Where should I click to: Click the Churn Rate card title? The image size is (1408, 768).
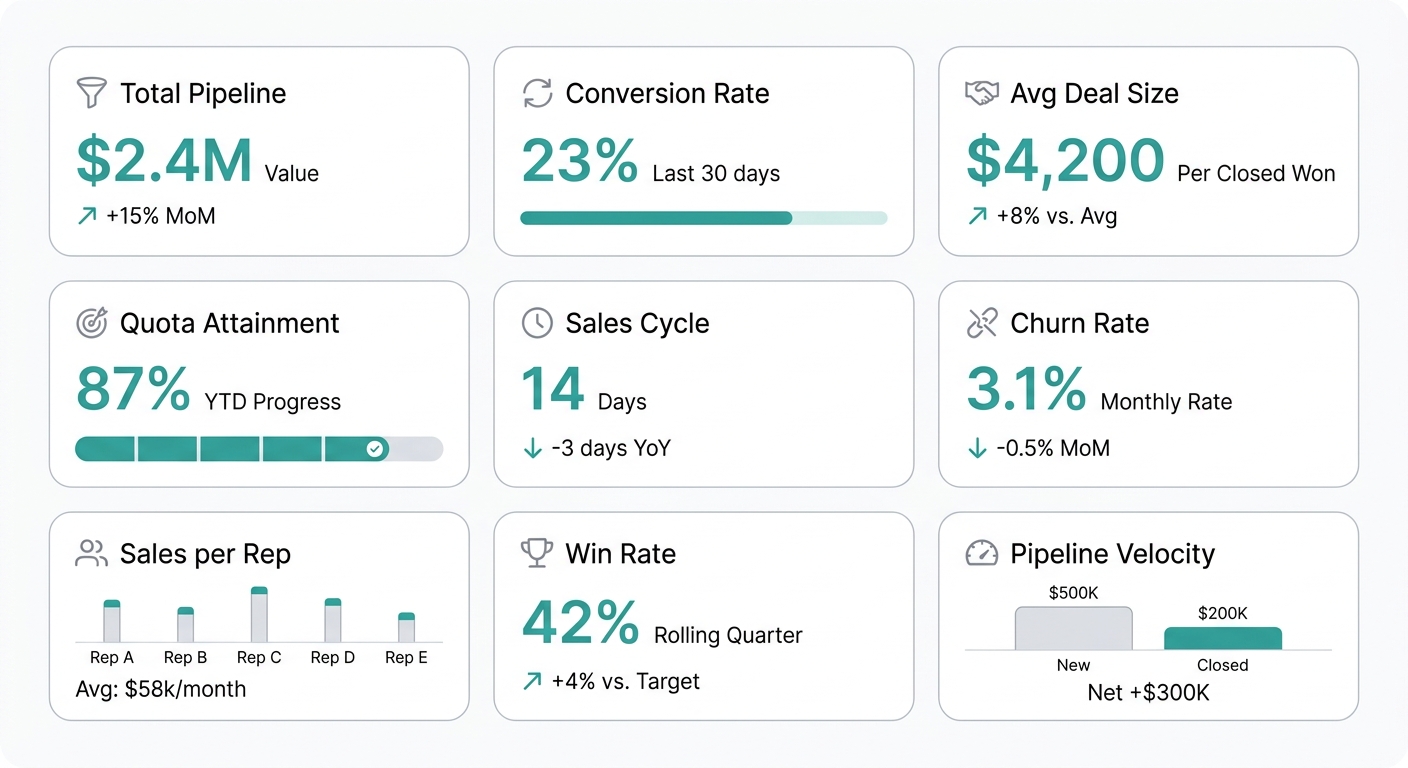coord(1080,323)
